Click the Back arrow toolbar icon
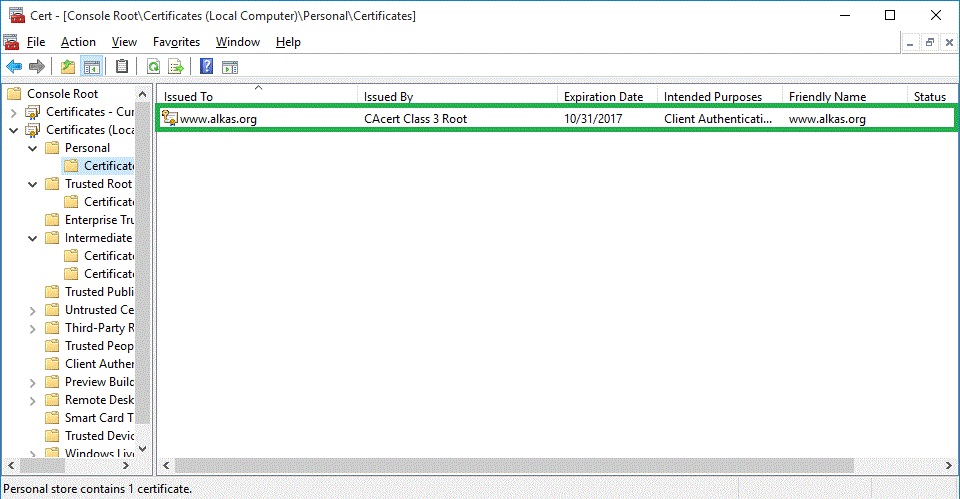The image size is (960, 499). [14, 67]
